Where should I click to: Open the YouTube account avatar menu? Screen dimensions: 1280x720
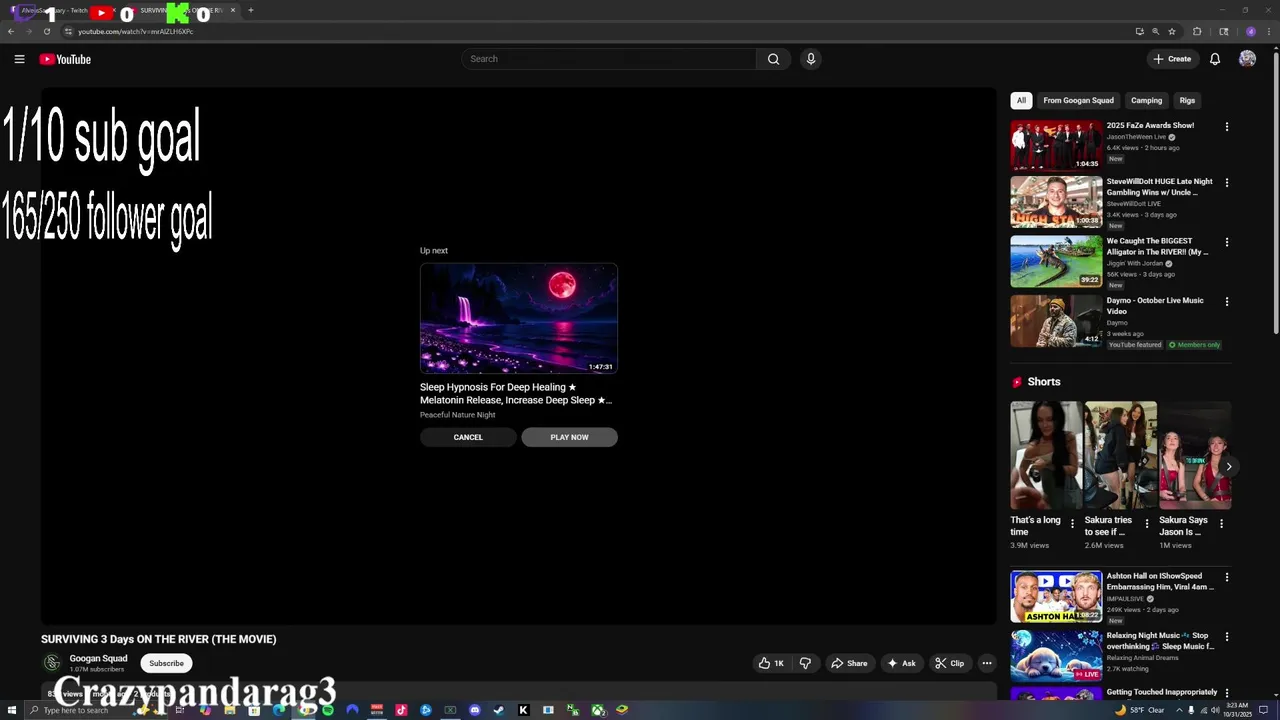point(1247,59)
